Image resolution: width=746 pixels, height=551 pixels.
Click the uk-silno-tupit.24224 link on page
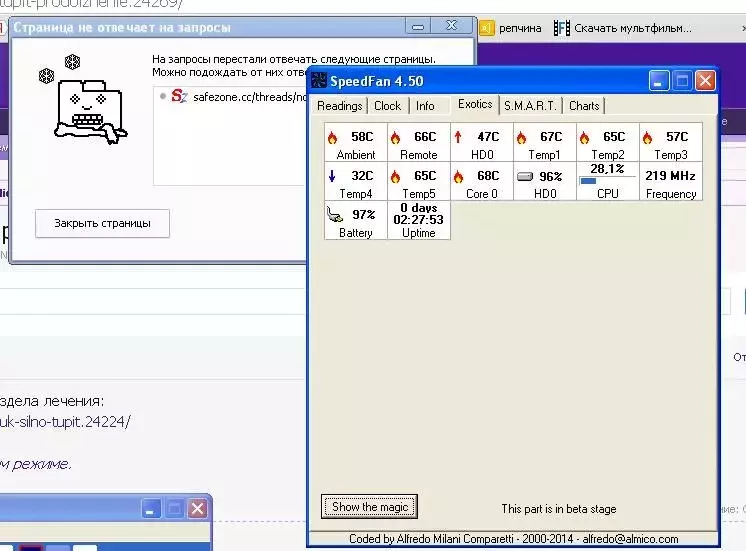tap(65, 422)
